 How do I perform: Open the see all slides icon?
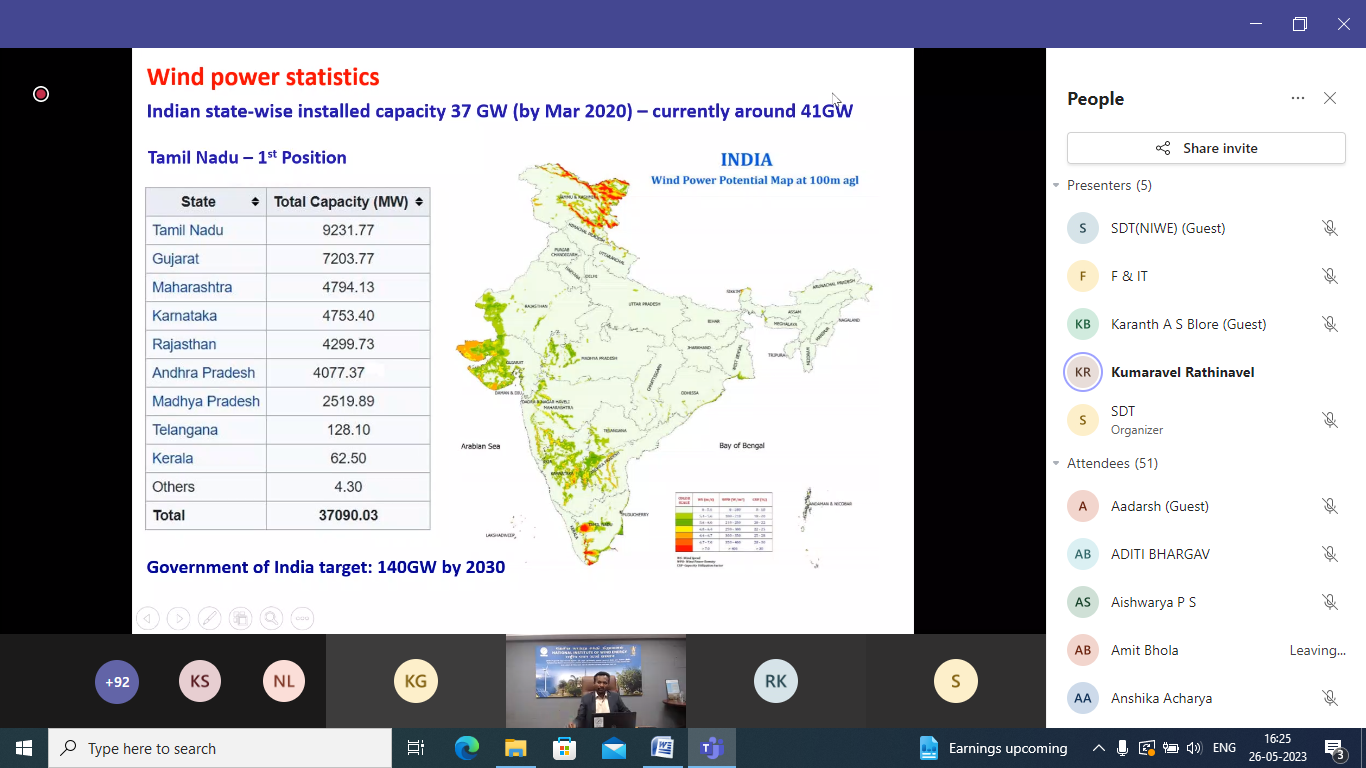pyautogui.click(x=240, y=619)
